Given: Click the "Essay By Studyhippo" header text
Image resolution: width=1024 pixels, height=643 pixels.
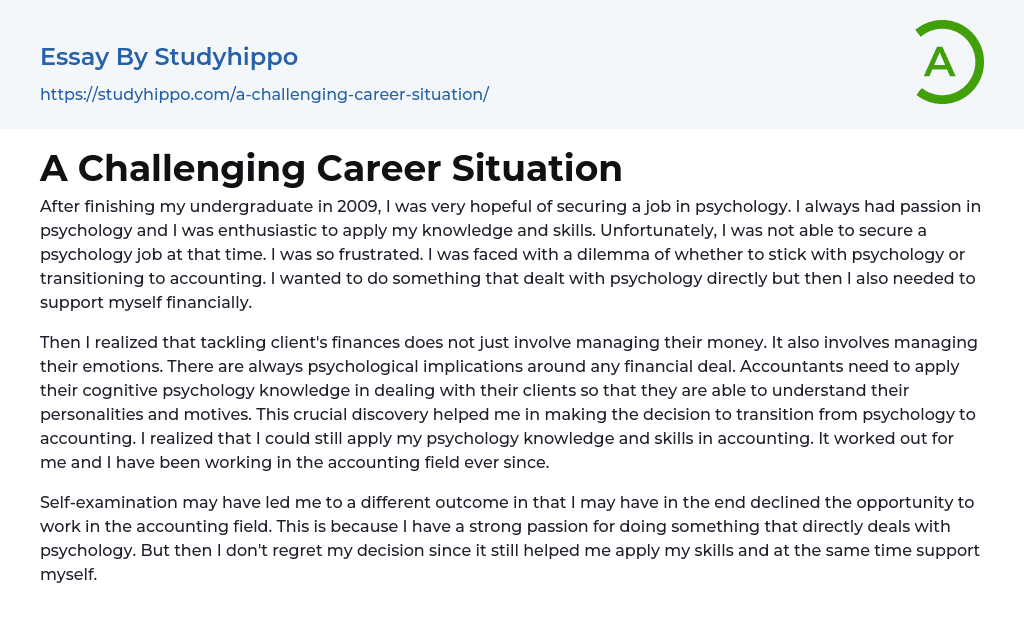Looking at the screenshot, I should [169, 57].
